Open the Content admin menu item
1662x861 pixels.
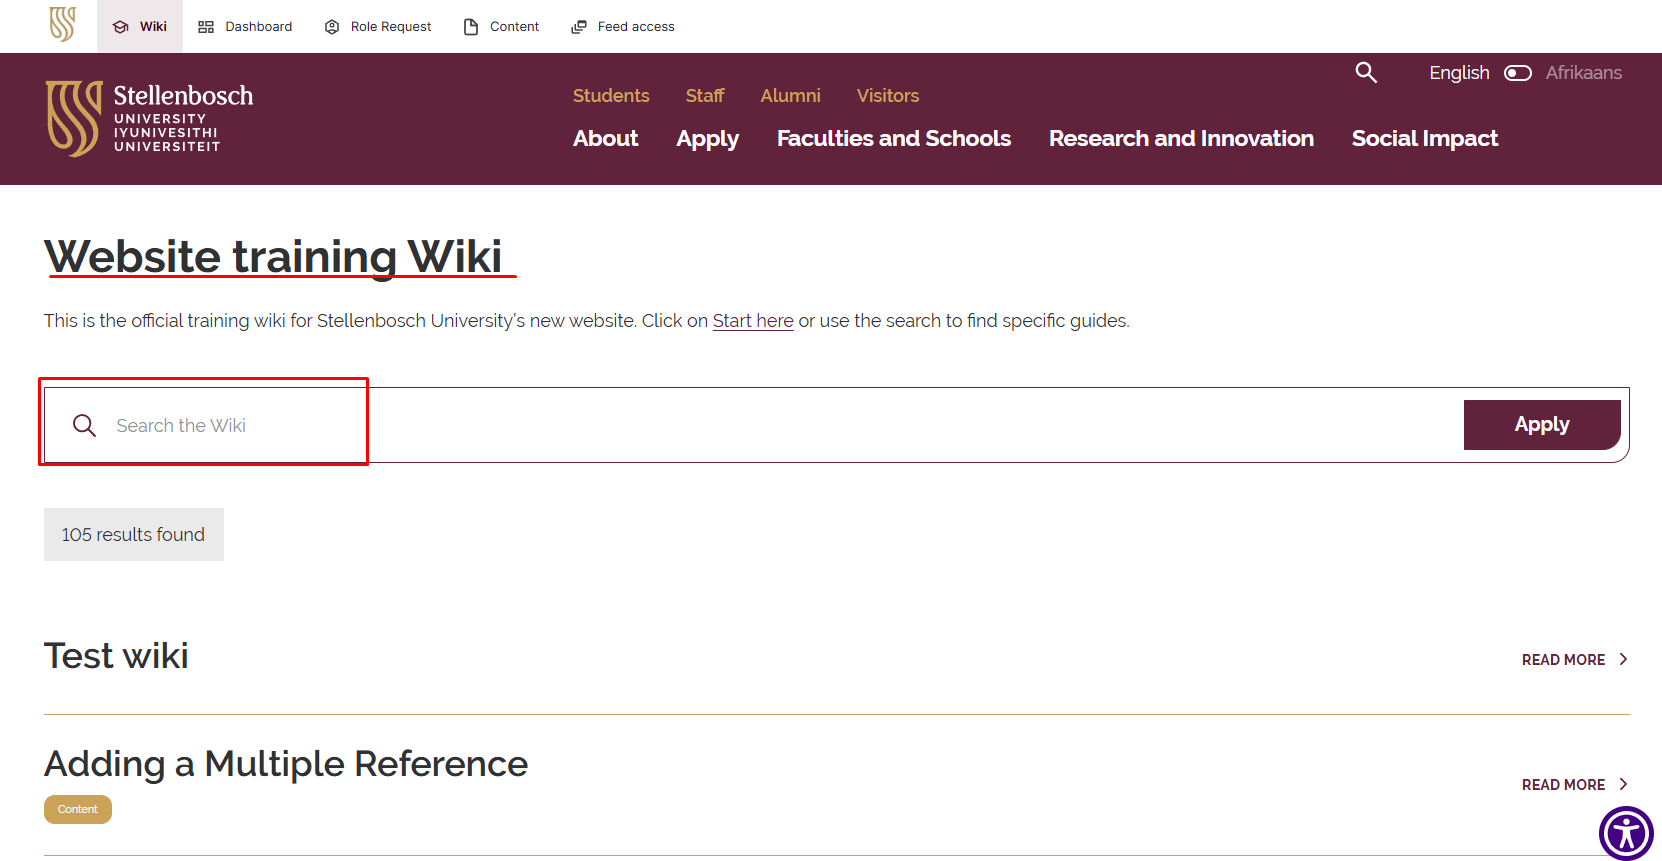click(x=501, y=26)
